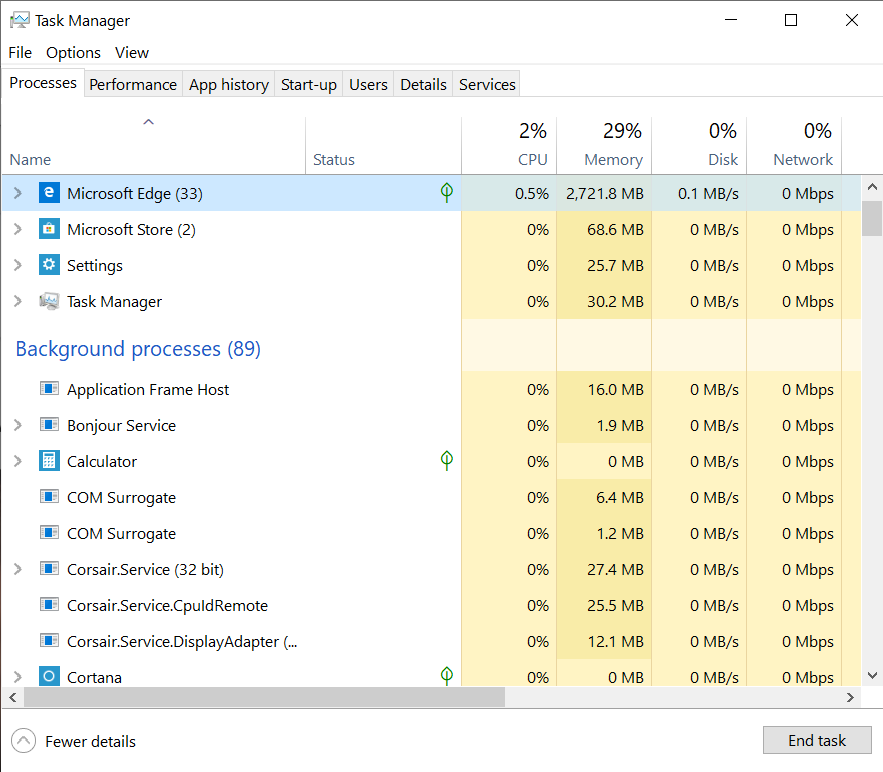Click the green leaf icon beside Calculator

447,461
